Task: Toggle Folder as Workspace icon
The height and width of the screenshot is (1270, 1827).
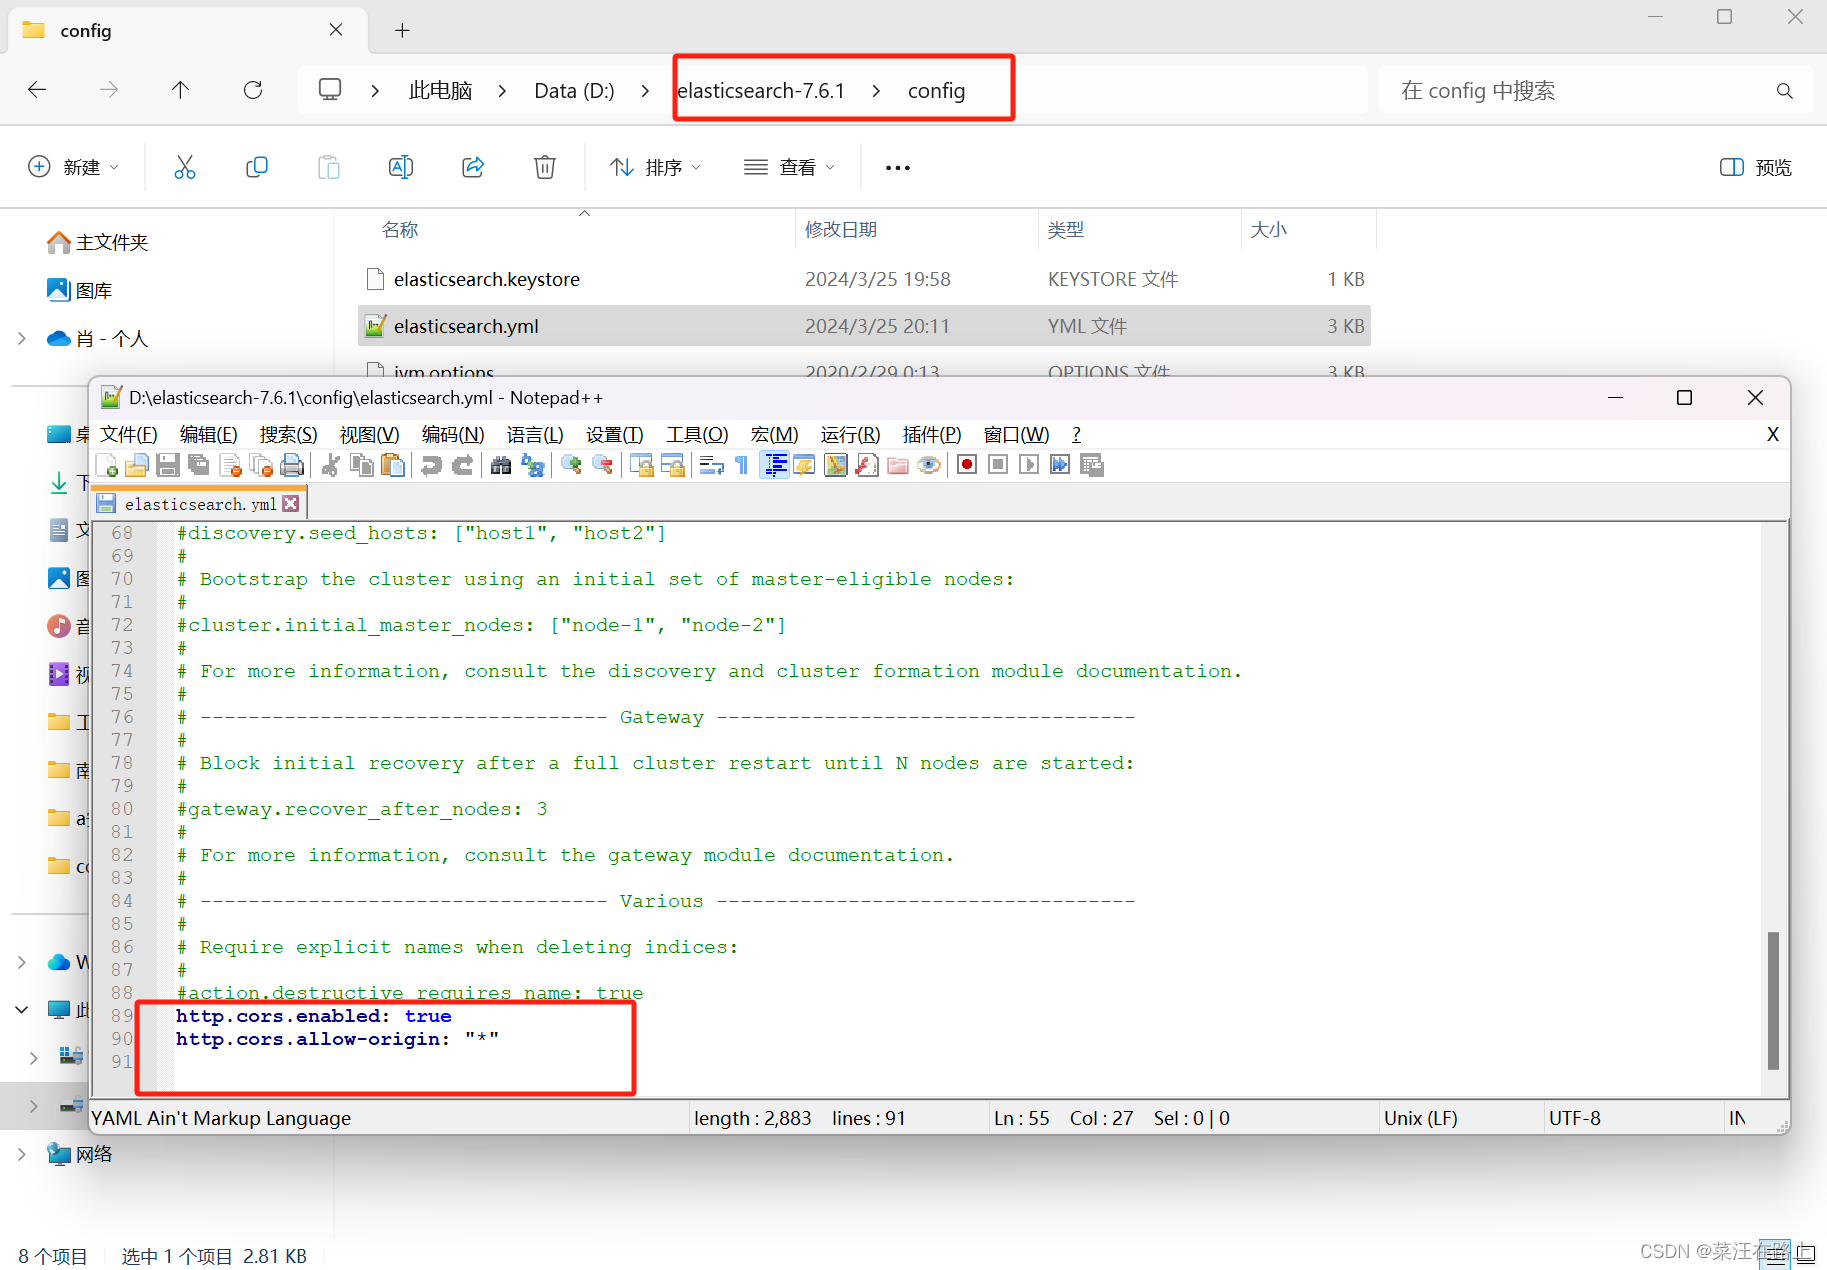Action: (897, 465)
